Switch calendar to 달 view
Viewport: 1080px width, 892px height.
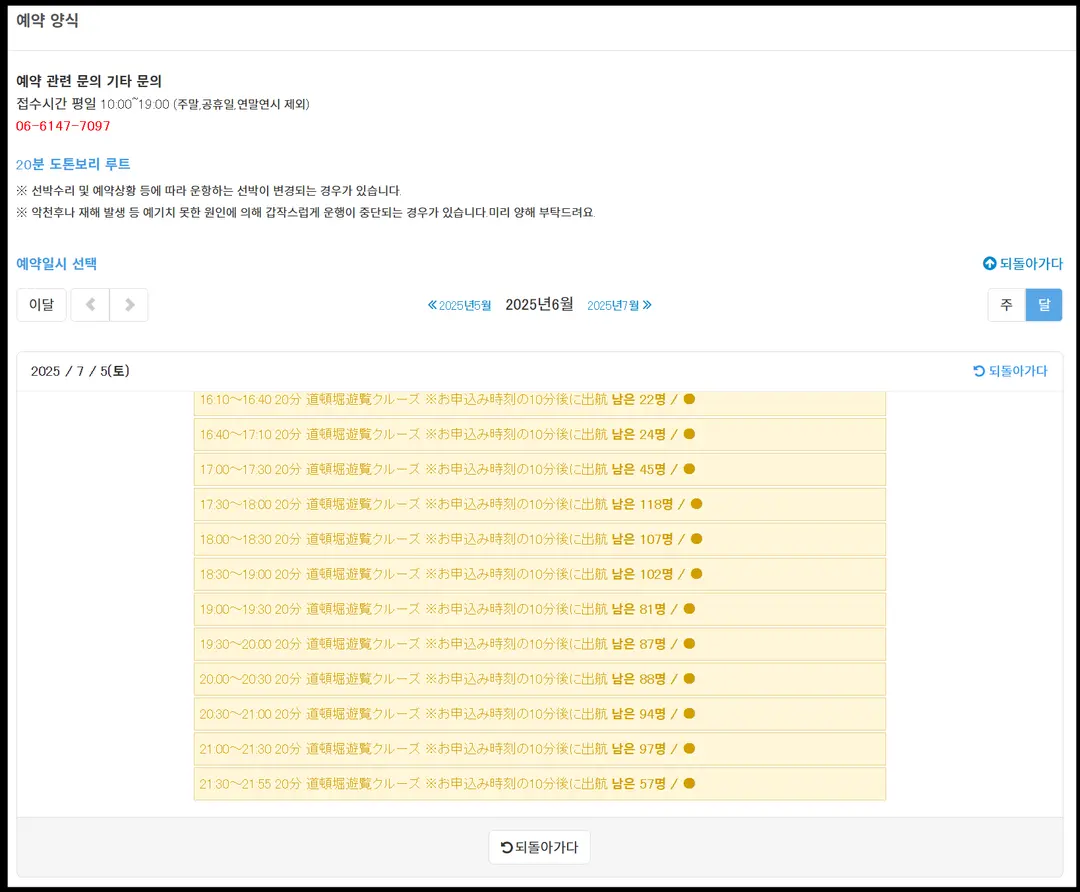click(1044, 304)
